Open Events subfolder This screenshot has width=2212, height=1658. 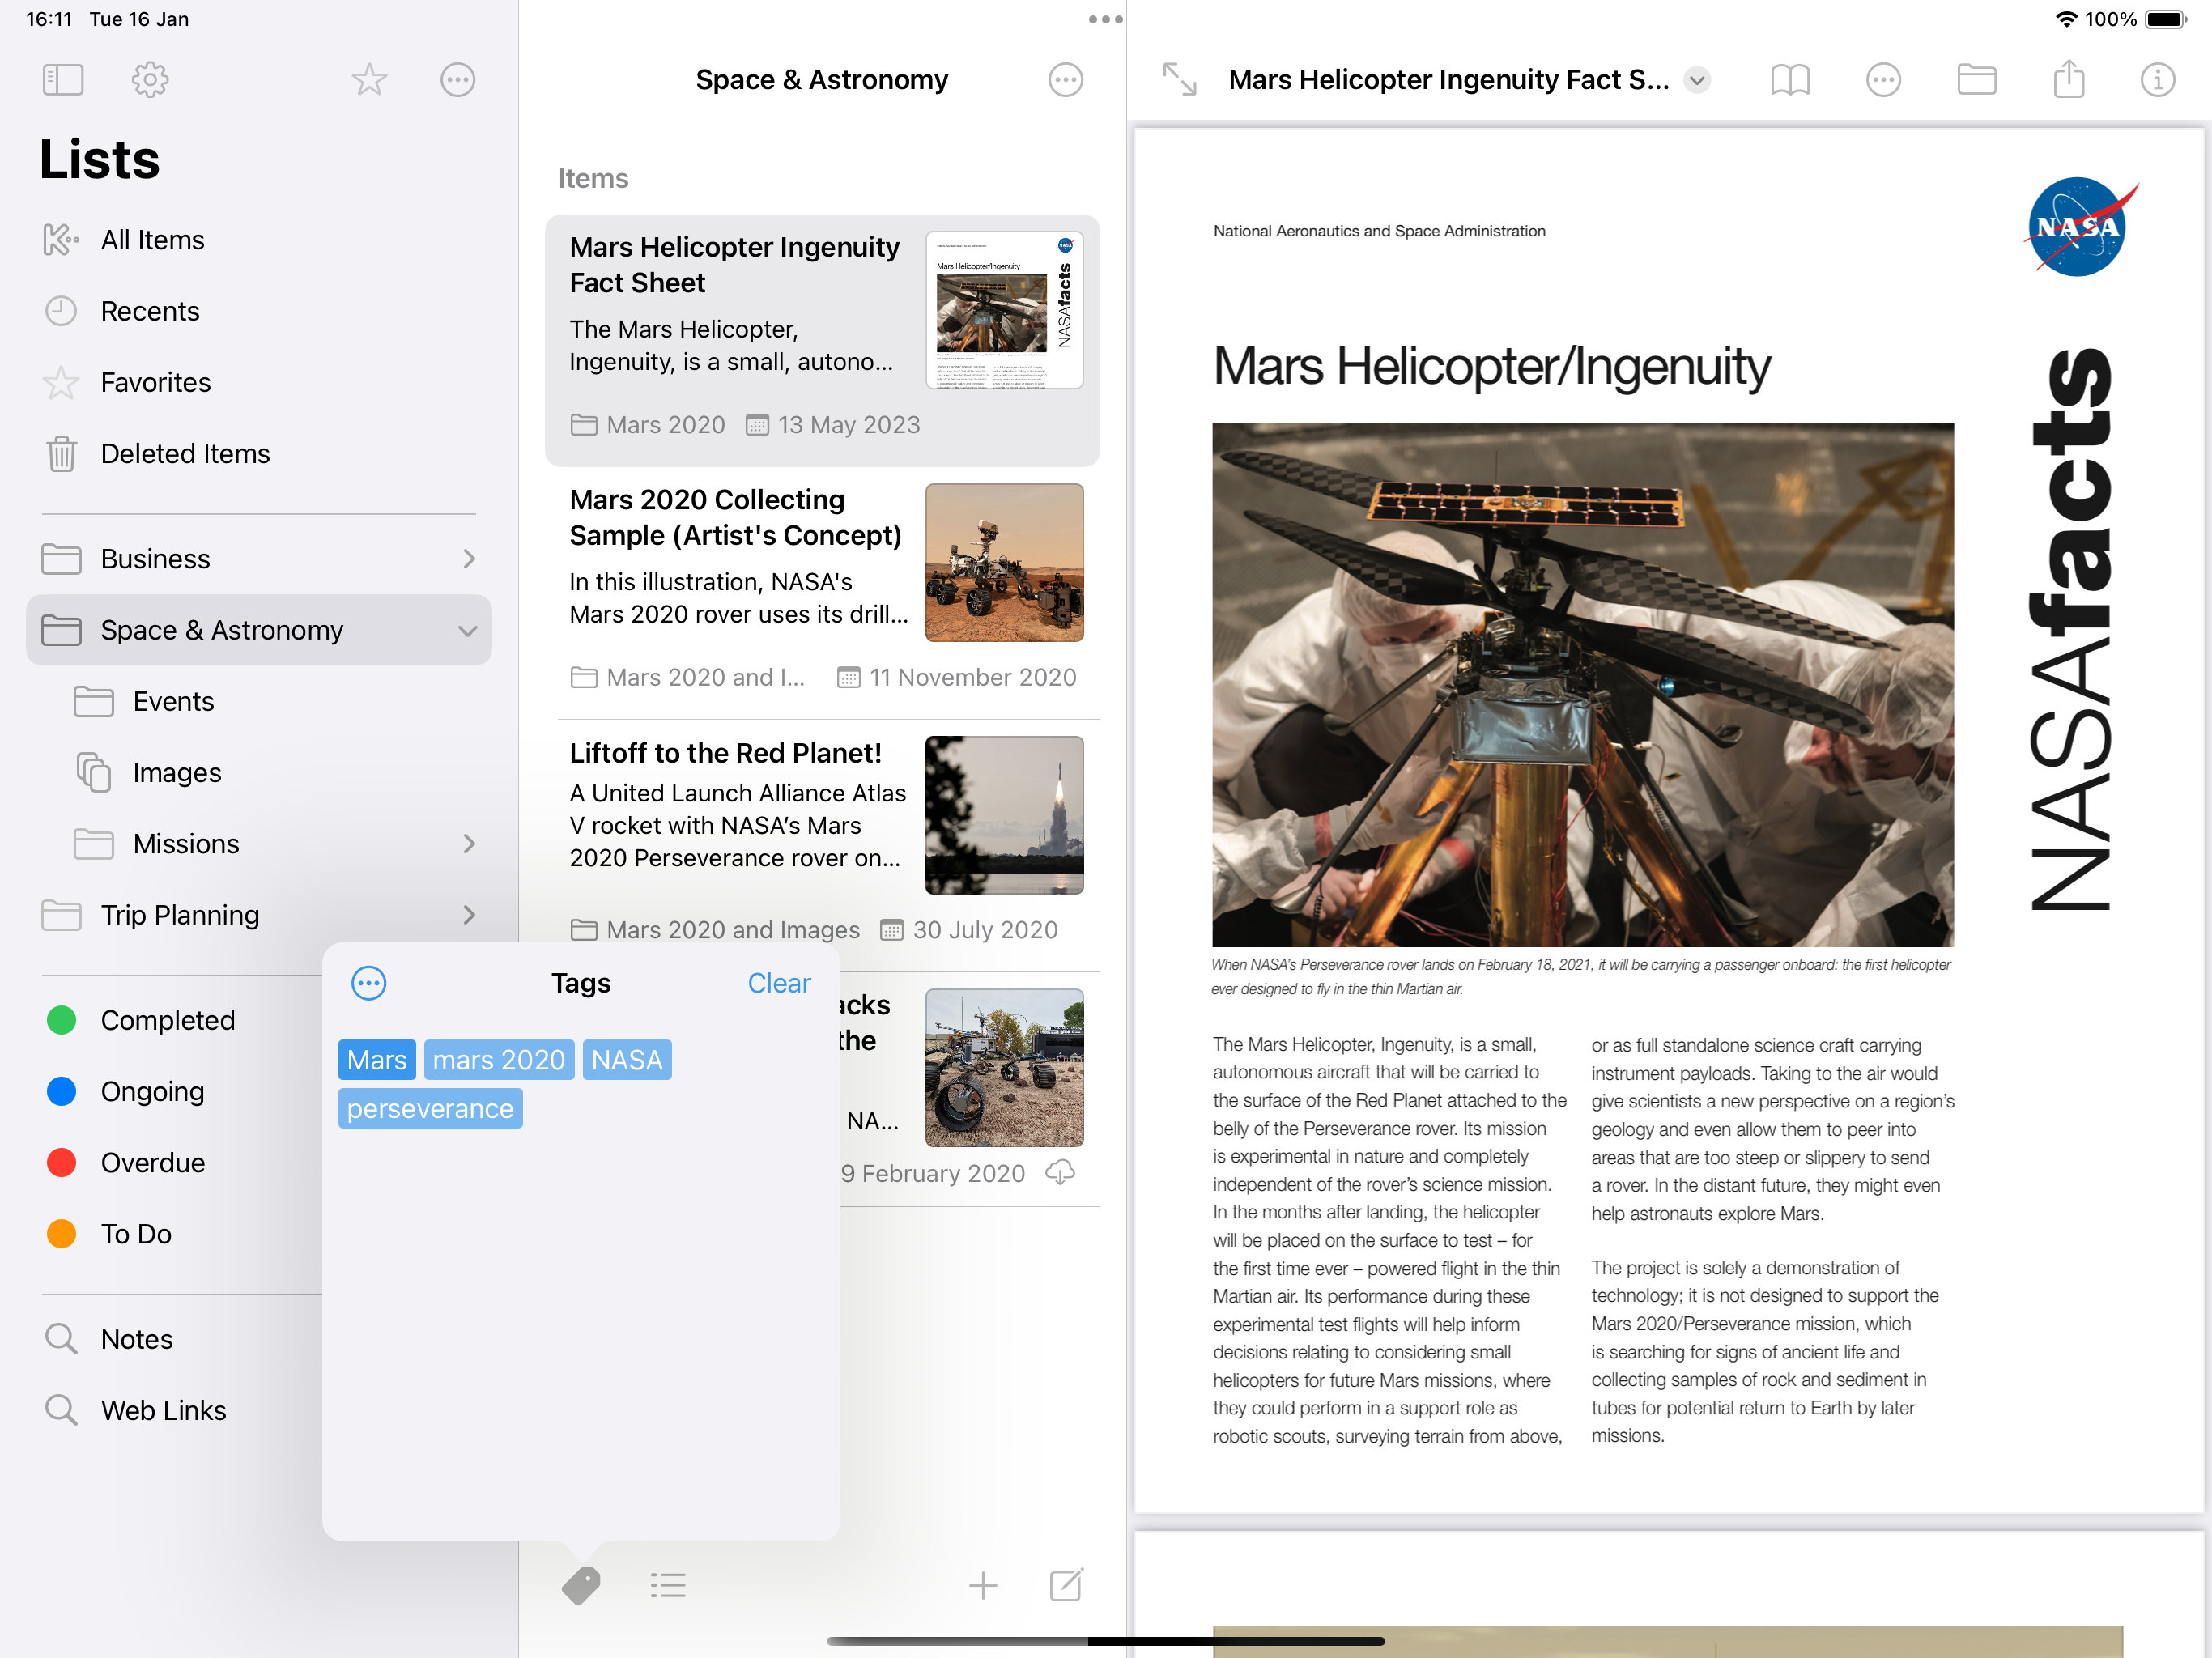[259, 701]
